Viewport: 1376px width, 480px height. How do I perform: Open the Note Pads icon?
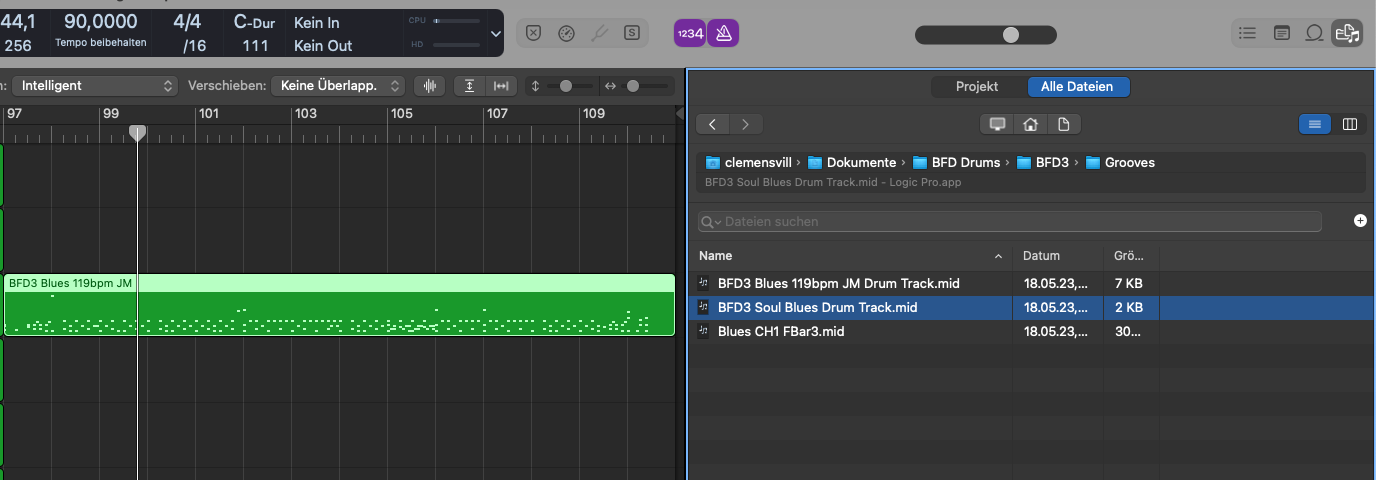(1281, 33)
